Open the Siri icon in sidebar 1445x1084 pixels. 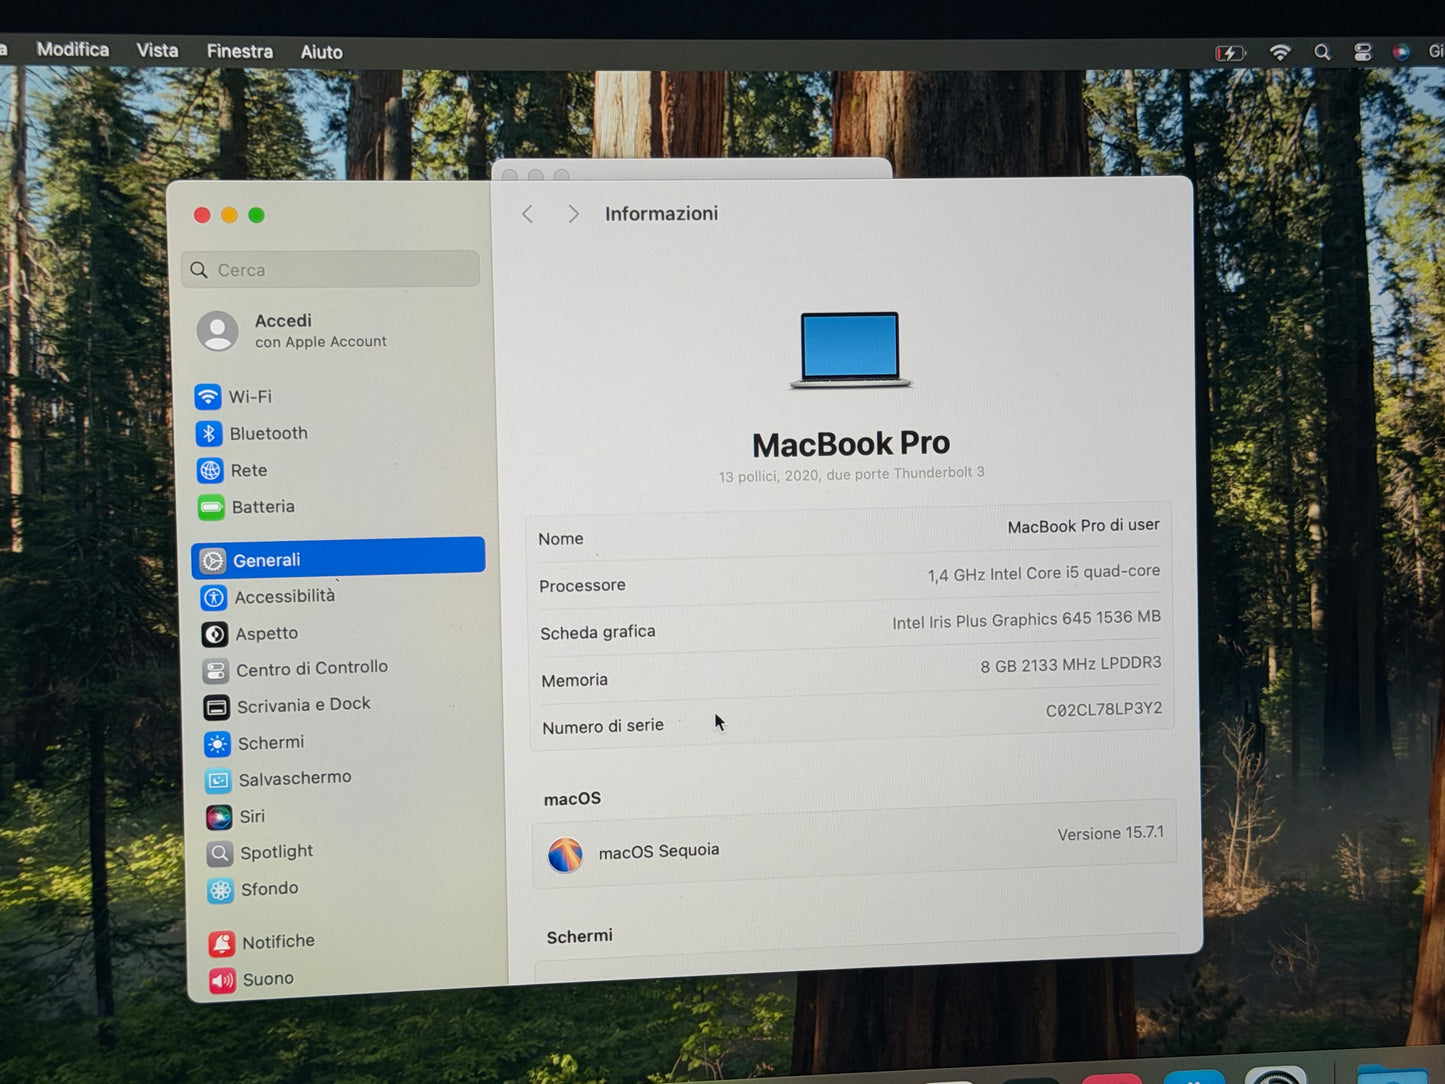click(219, 817)
